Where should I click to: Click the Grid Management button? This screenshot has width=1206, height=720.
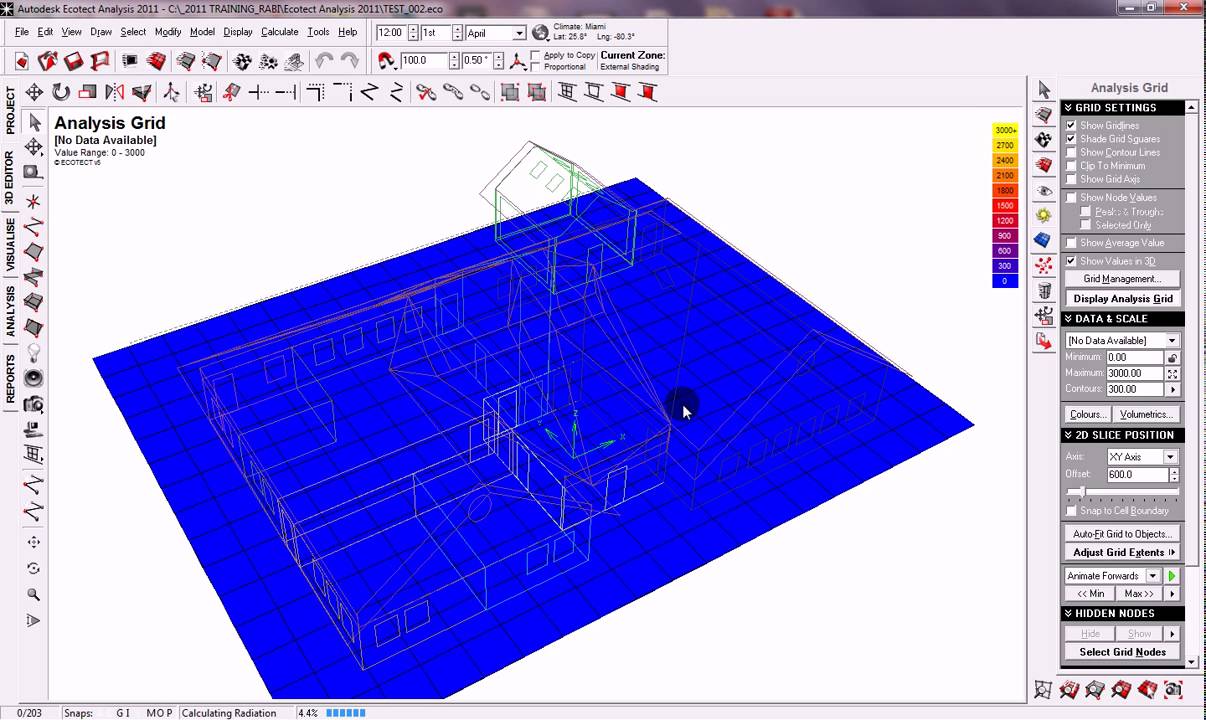(x=1122, y=279)
